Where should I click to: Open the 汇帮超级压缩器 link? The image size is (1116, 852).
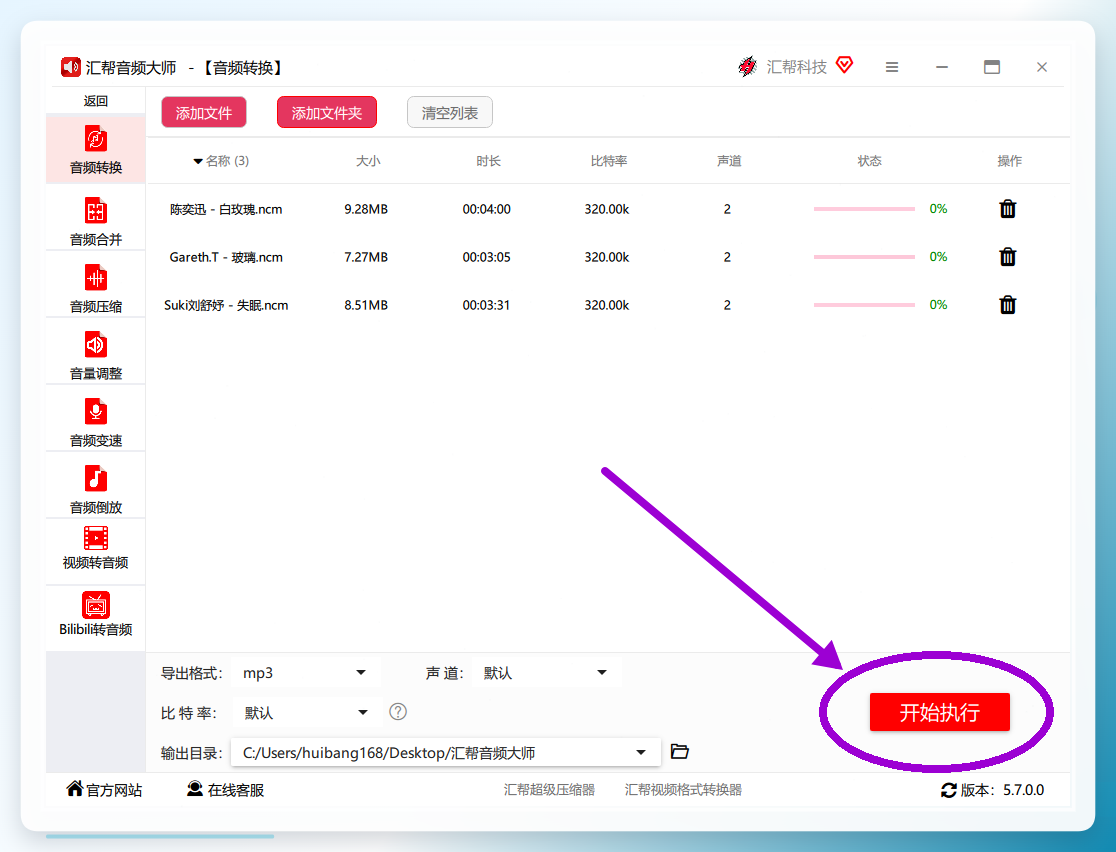pyautogui.click(x=549, y=790)
